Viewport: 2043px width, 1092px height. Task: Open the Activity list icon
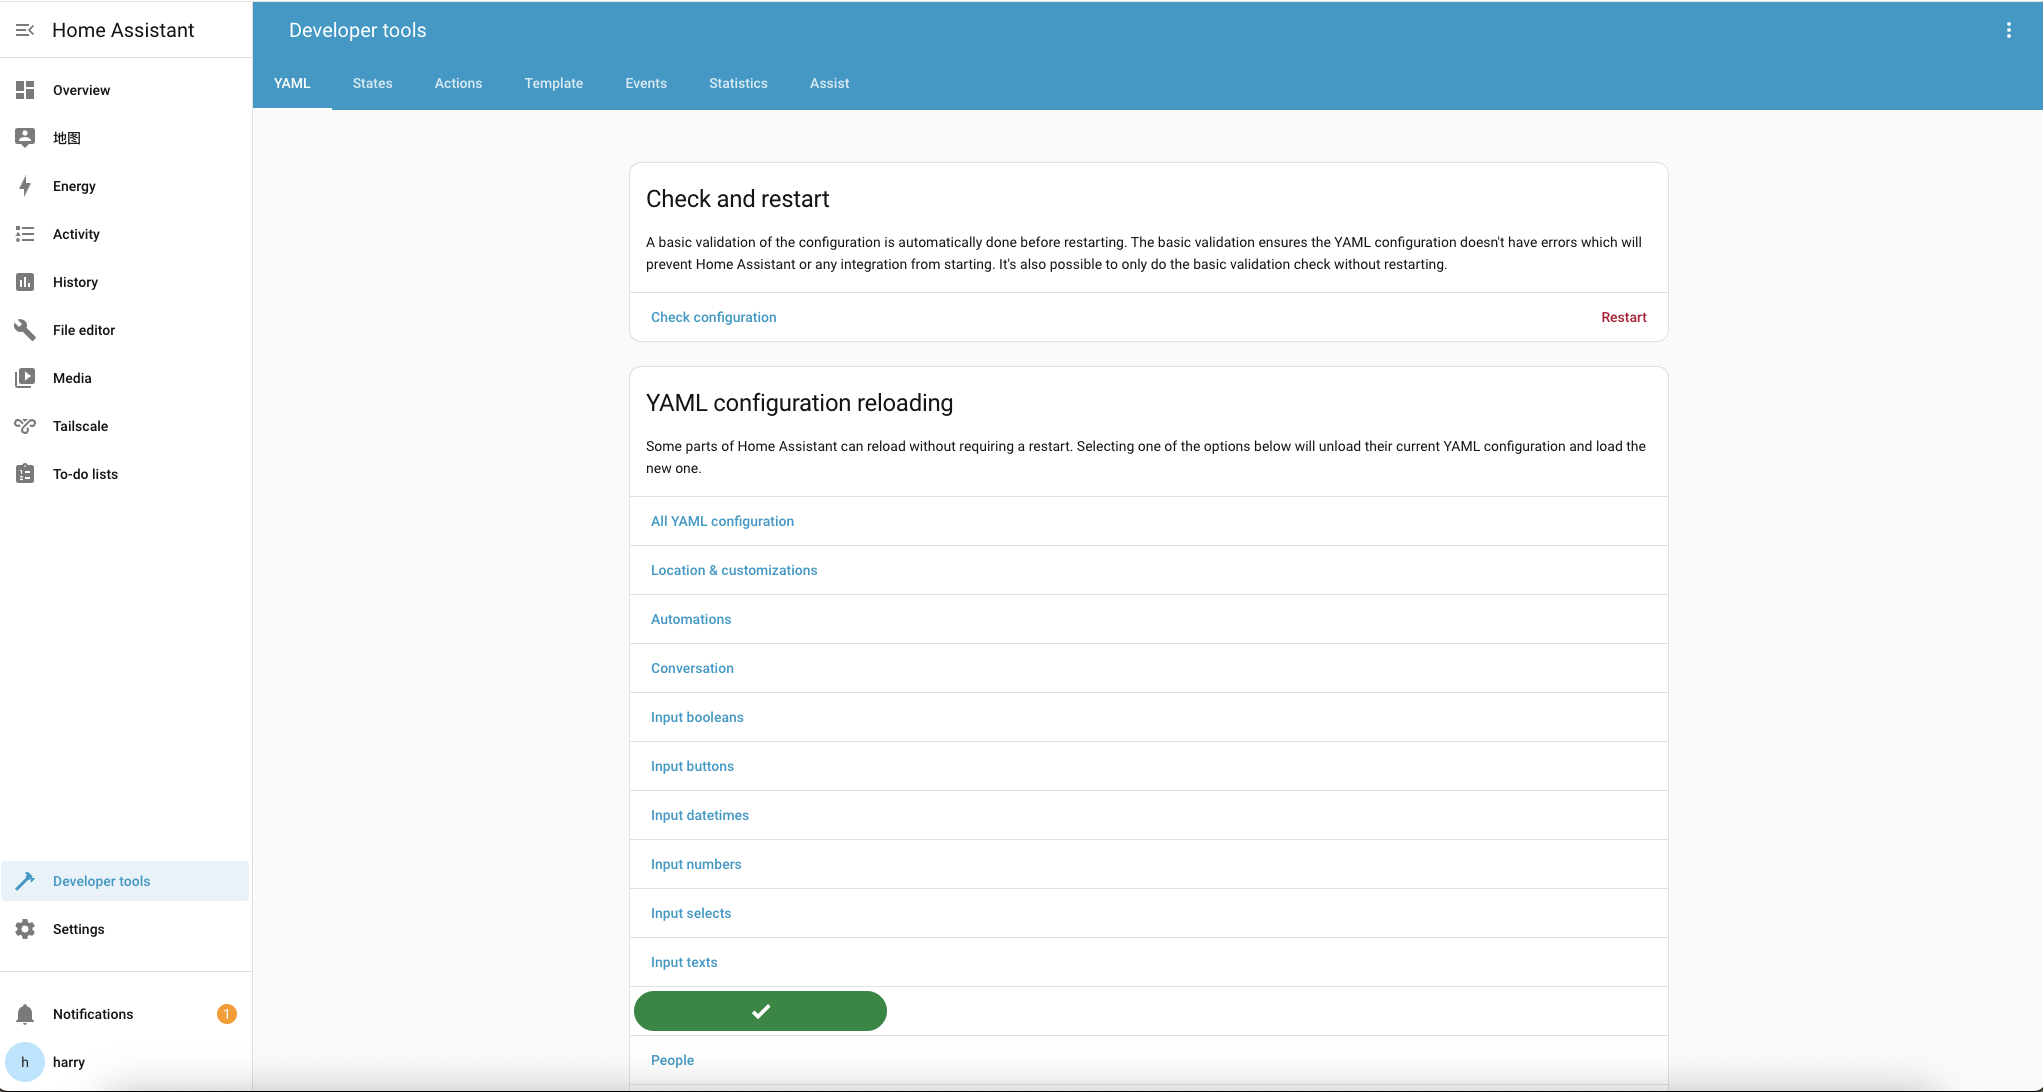tap(25, 234)
